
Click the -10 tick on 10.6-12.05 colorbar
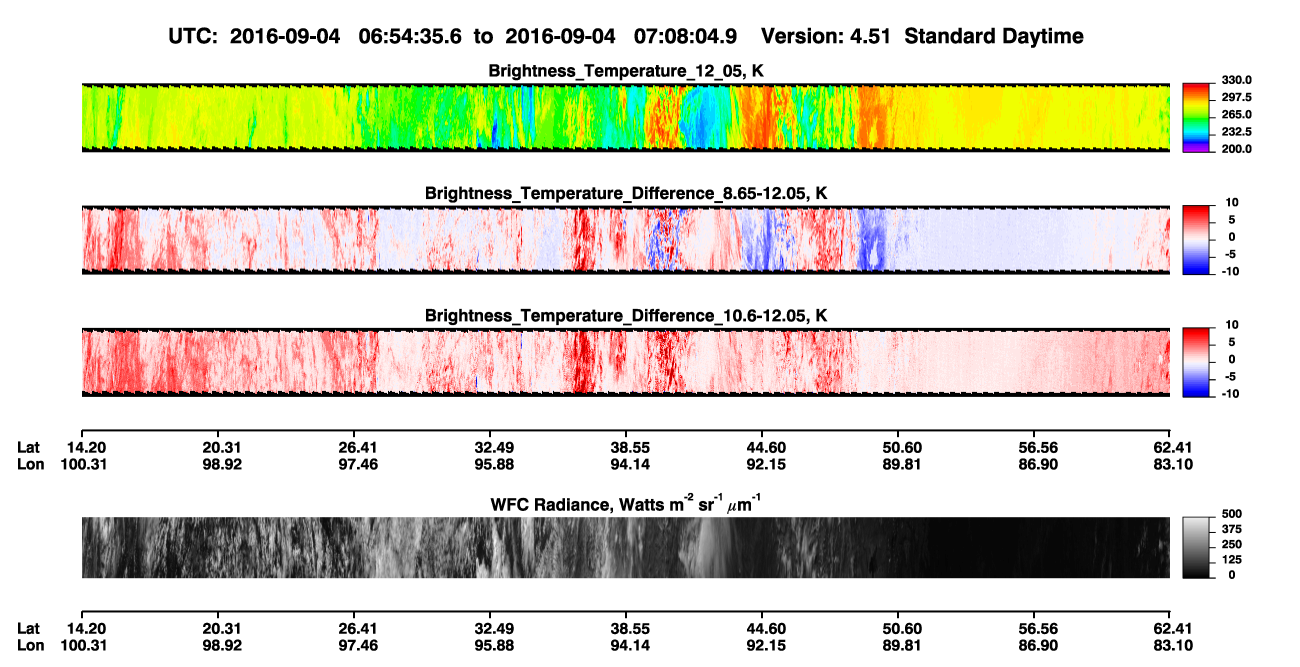pos(1229,393)
